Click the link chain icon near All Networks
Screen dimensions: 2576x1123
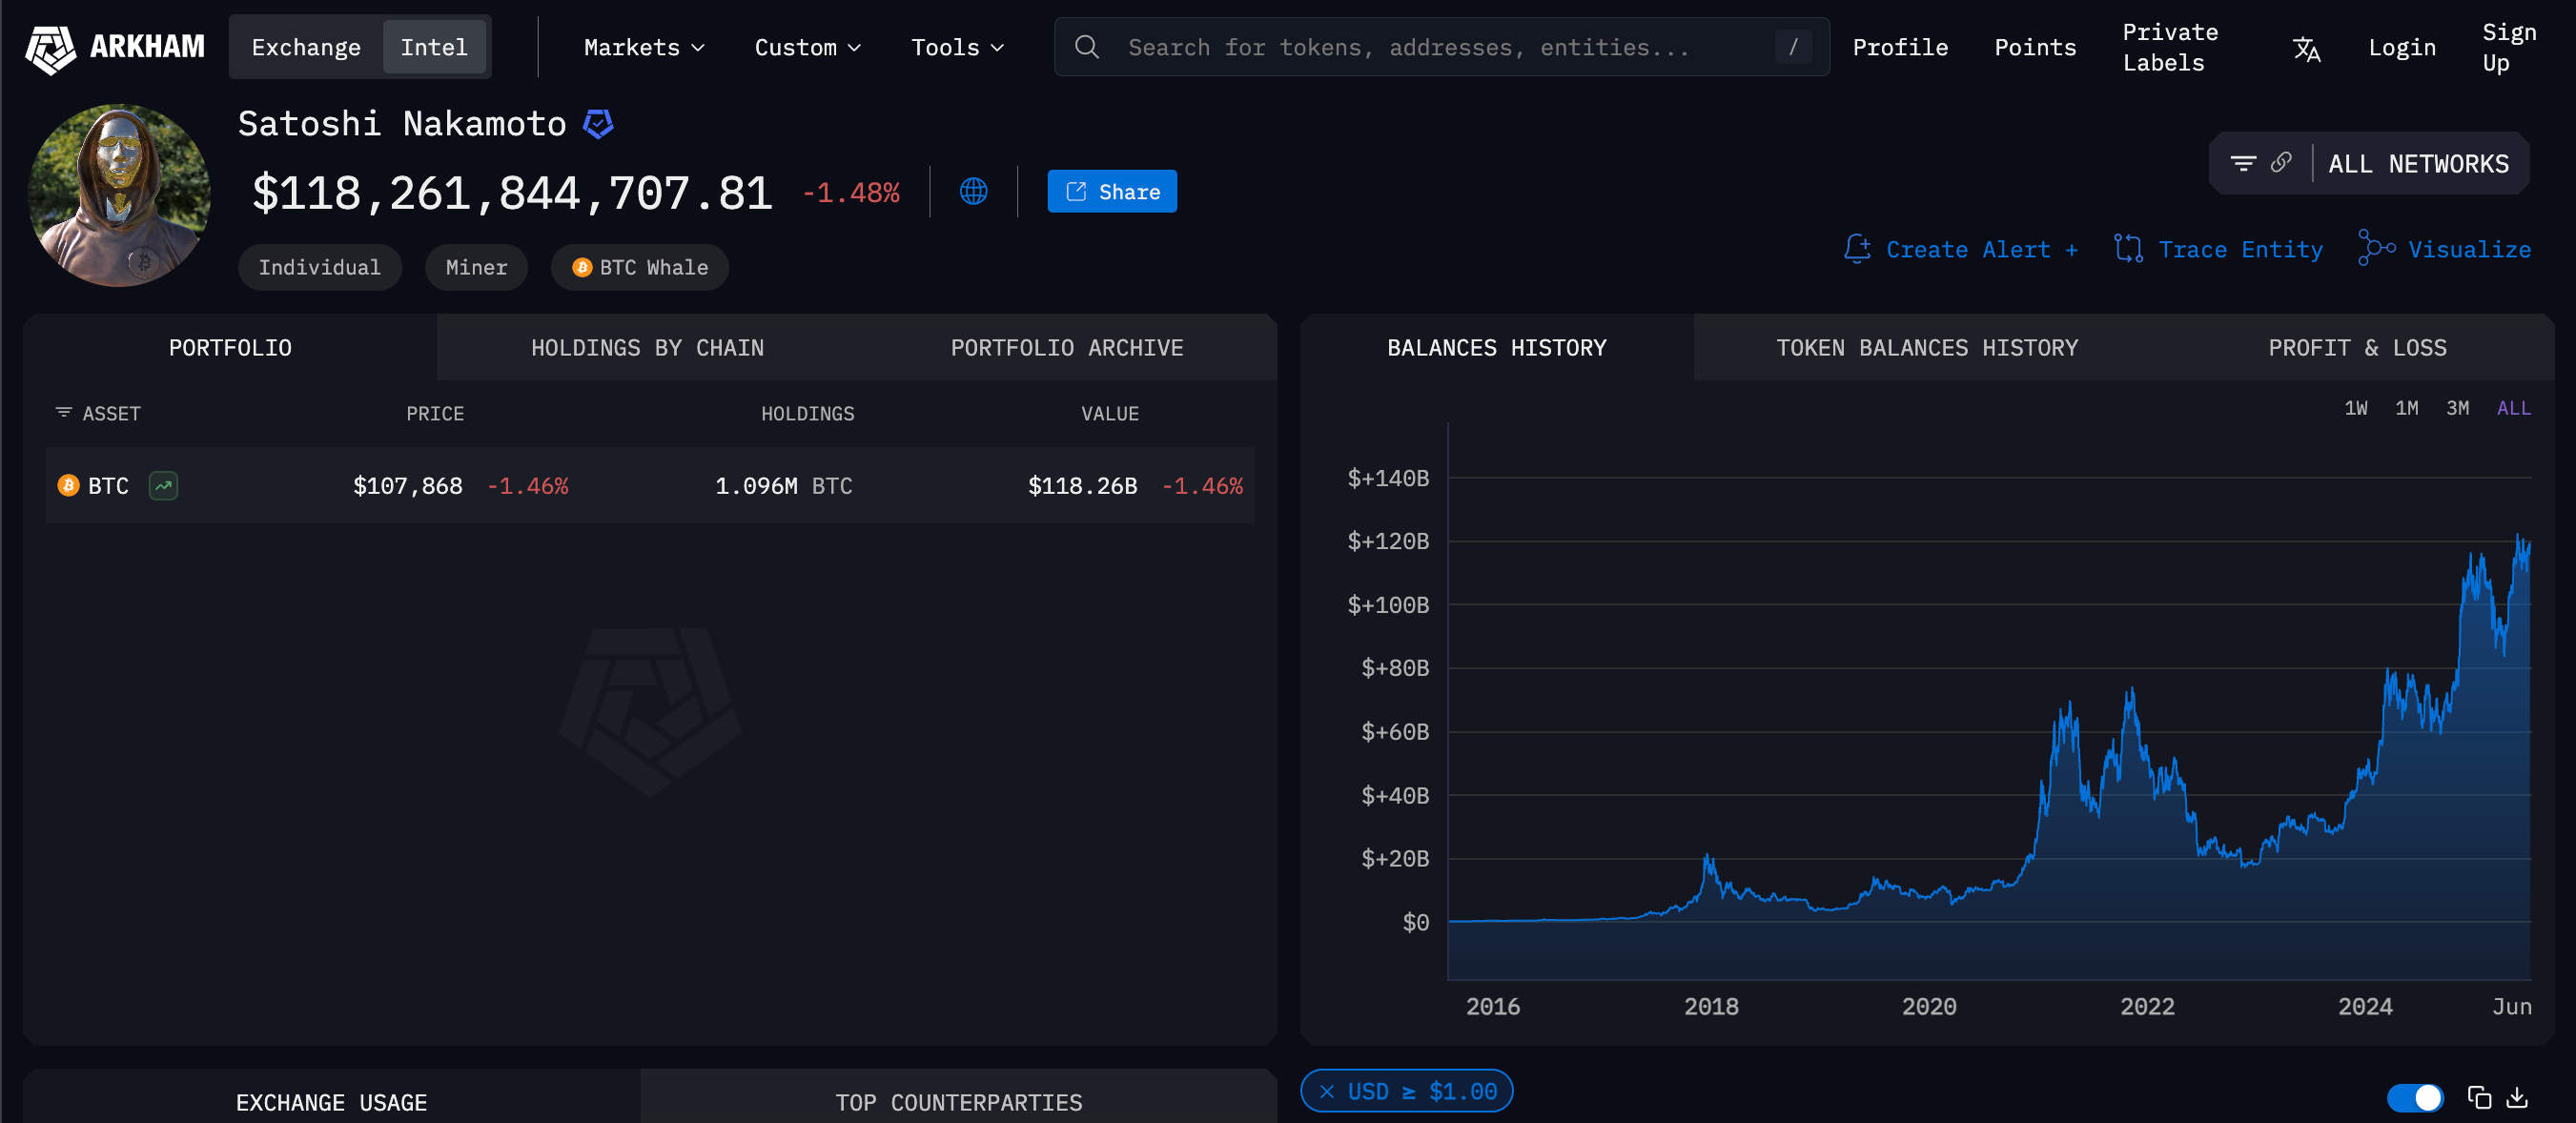(x=2281, y=162)
